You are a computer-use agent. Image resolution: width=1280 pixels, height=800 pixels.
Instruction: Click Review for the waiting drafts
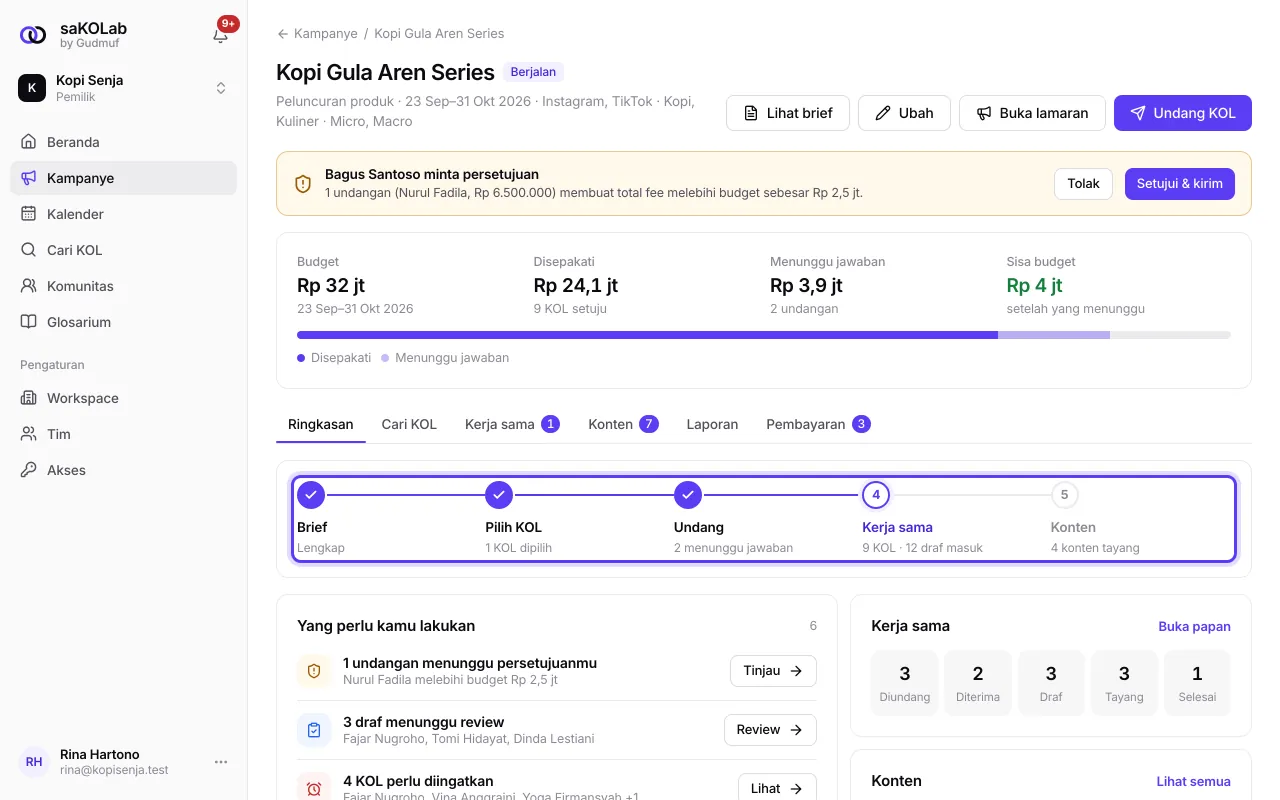tap(770, 730)
